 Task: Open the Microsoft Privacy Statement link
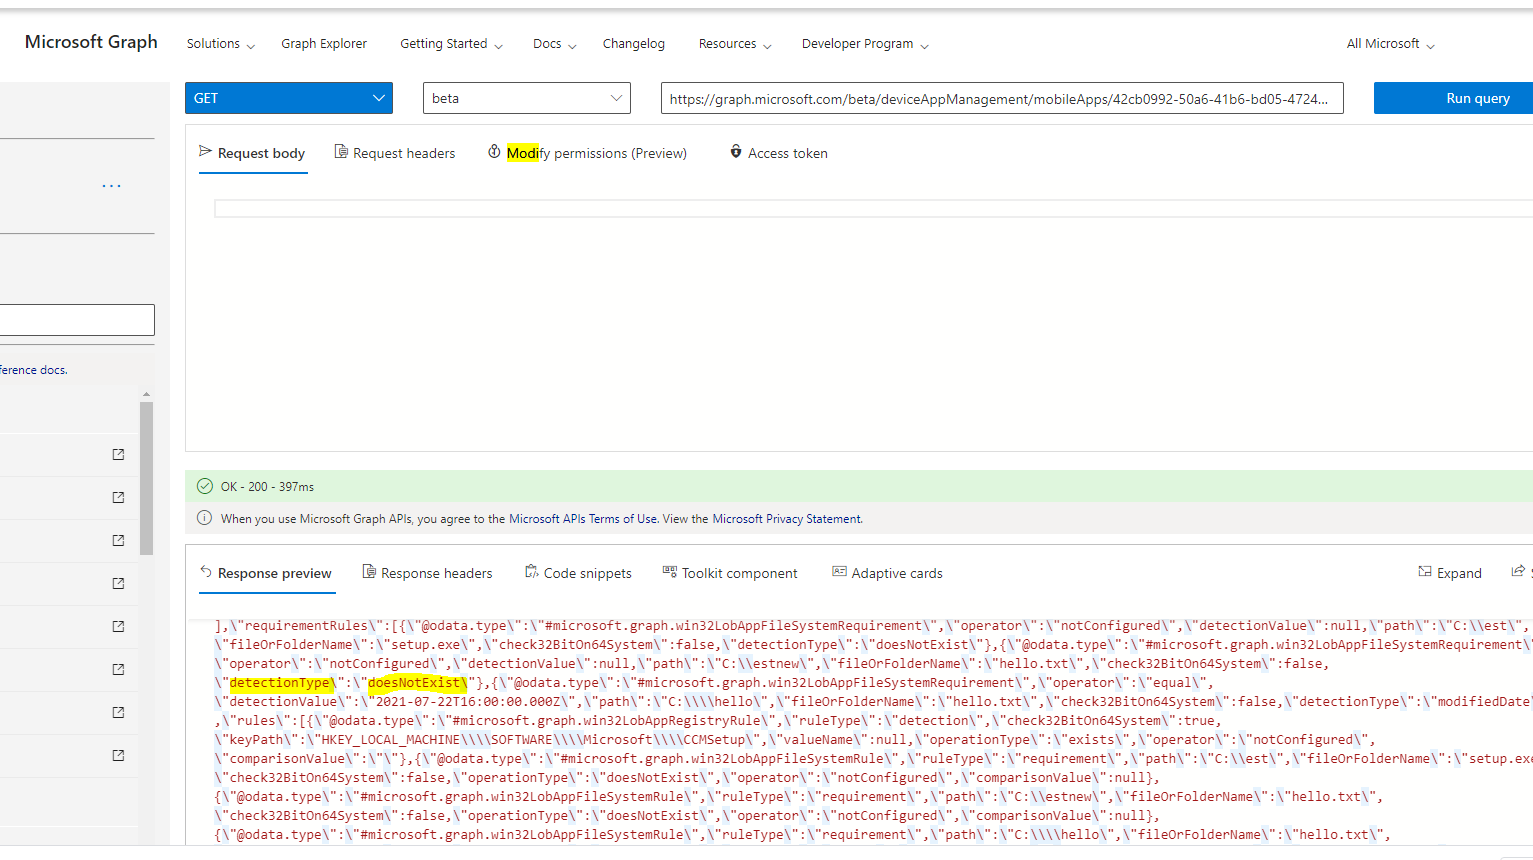[x=786, y=519]
